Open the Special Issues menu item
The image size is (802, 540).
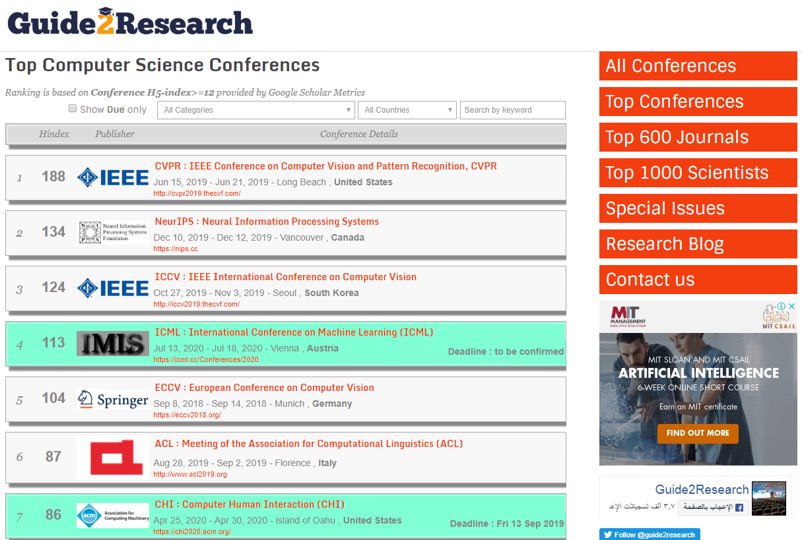pyautogui.click(x=698, y=208)
